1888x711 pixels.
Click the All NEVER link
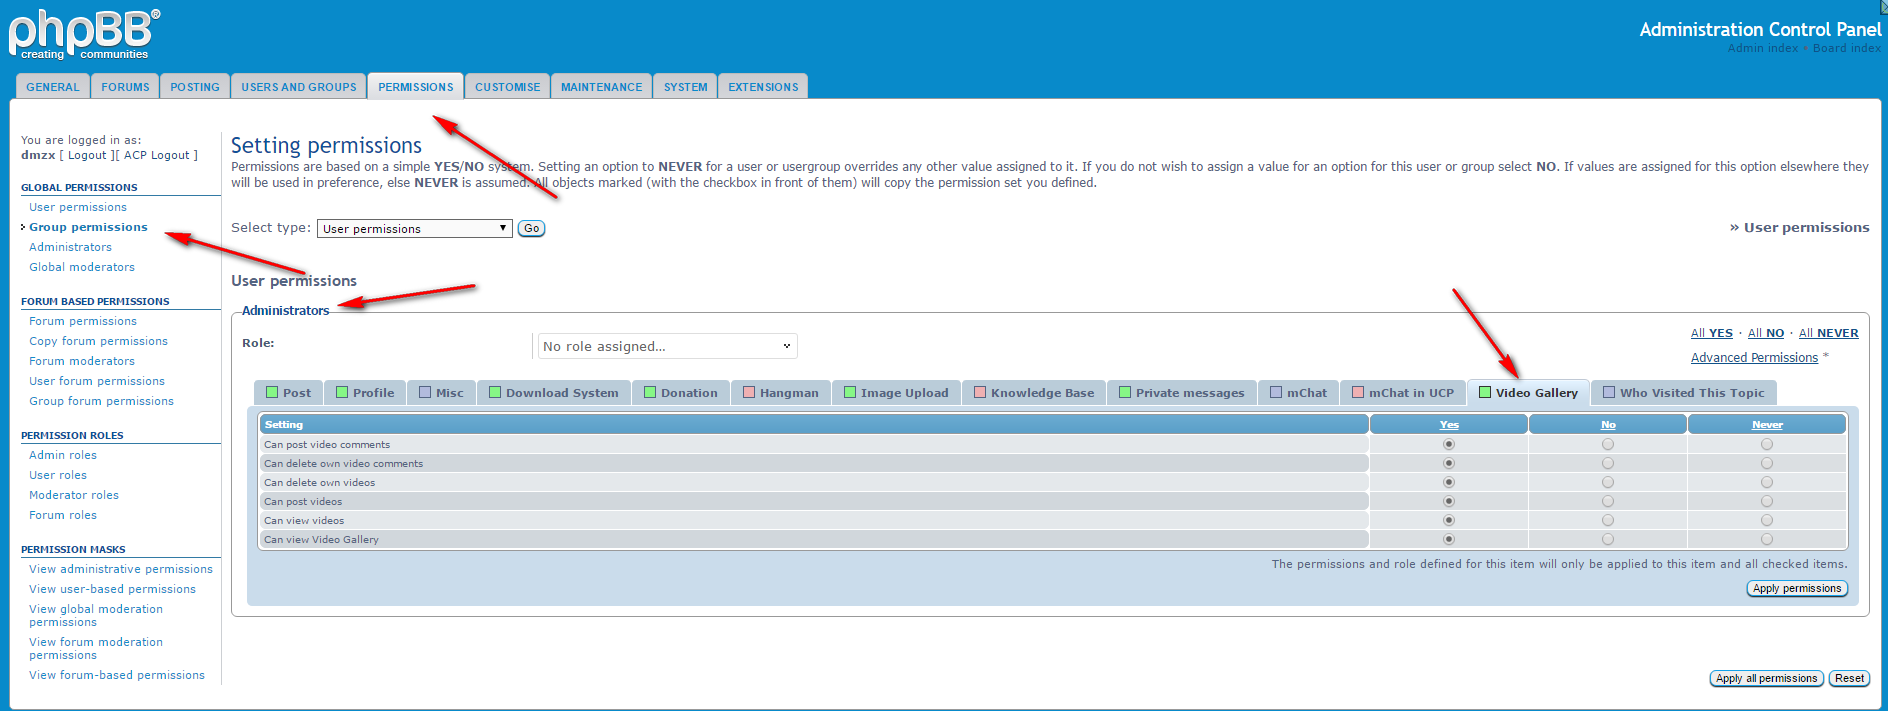1828,333
